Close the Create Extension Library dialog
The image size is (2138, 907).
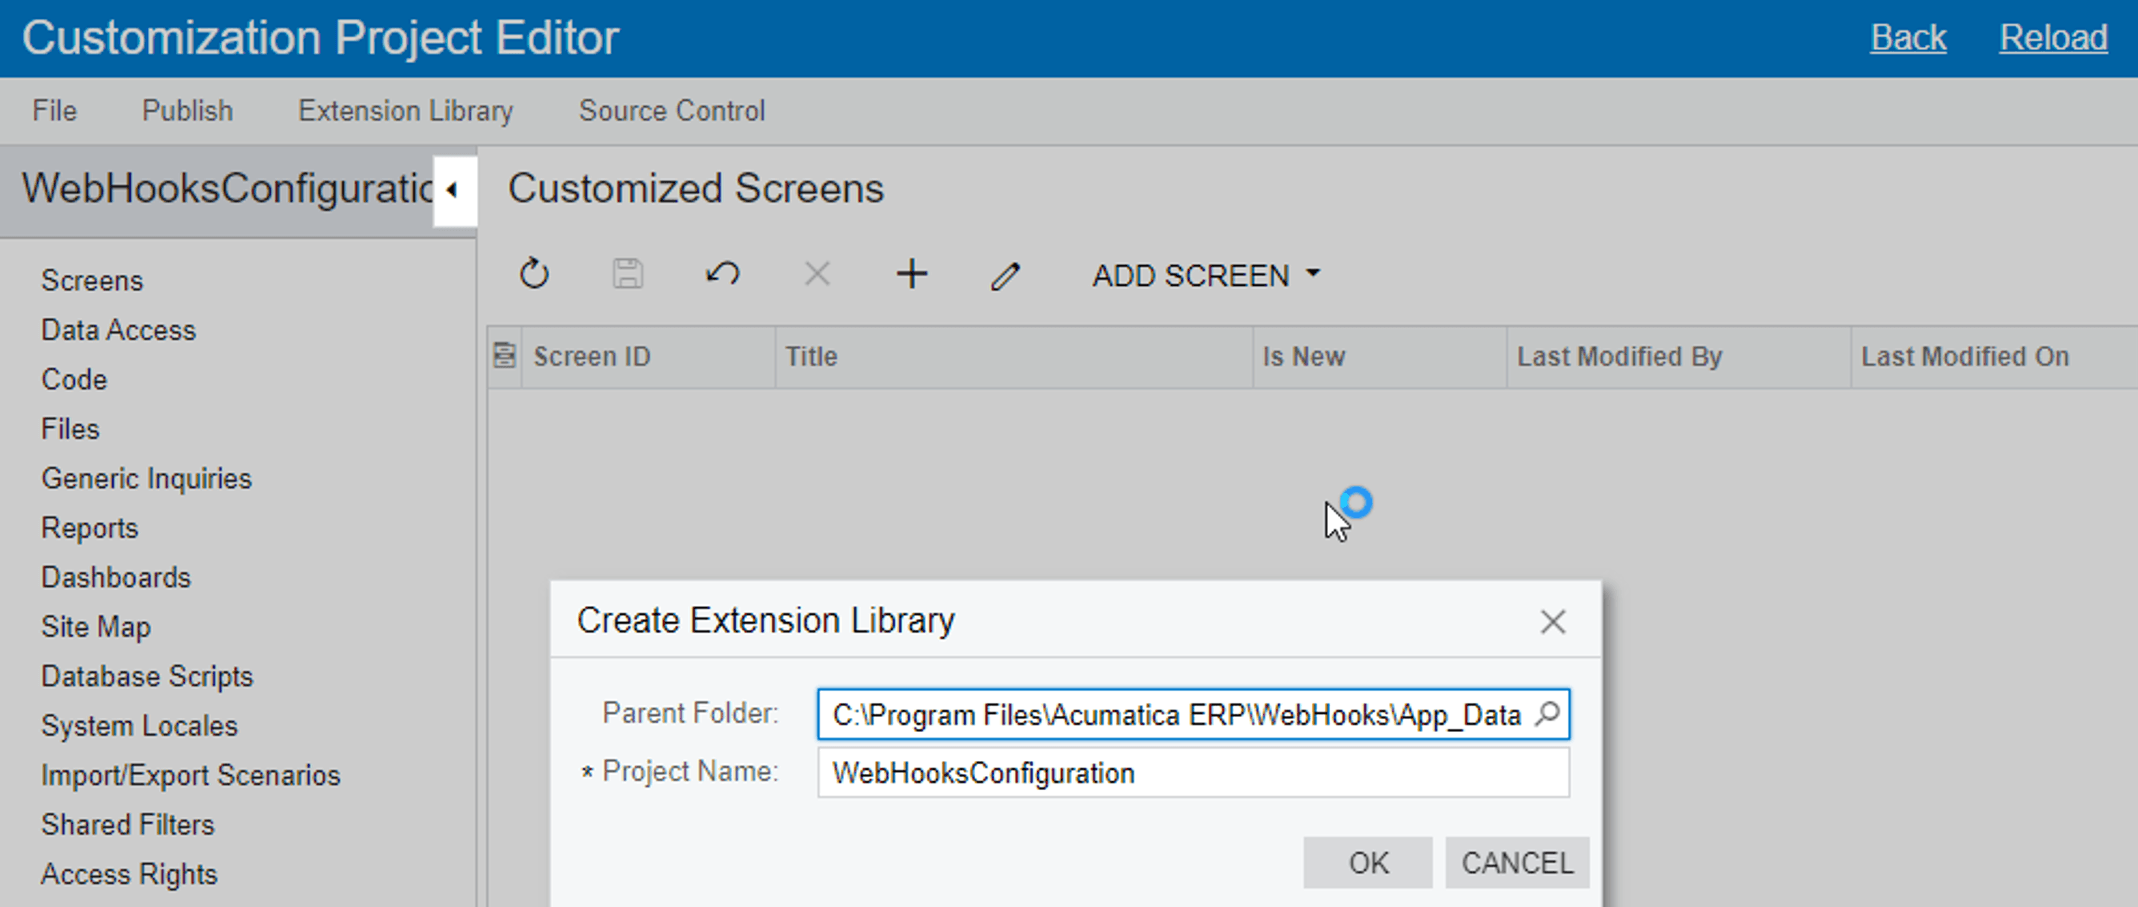pos(1552,622)
